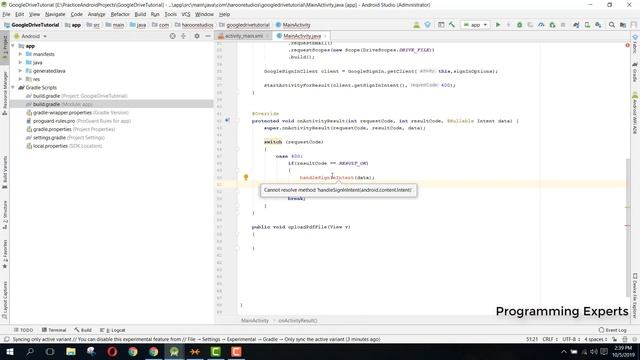Switch to the activity_main.xml tab
640x360 pixels.
coord(244,36)
